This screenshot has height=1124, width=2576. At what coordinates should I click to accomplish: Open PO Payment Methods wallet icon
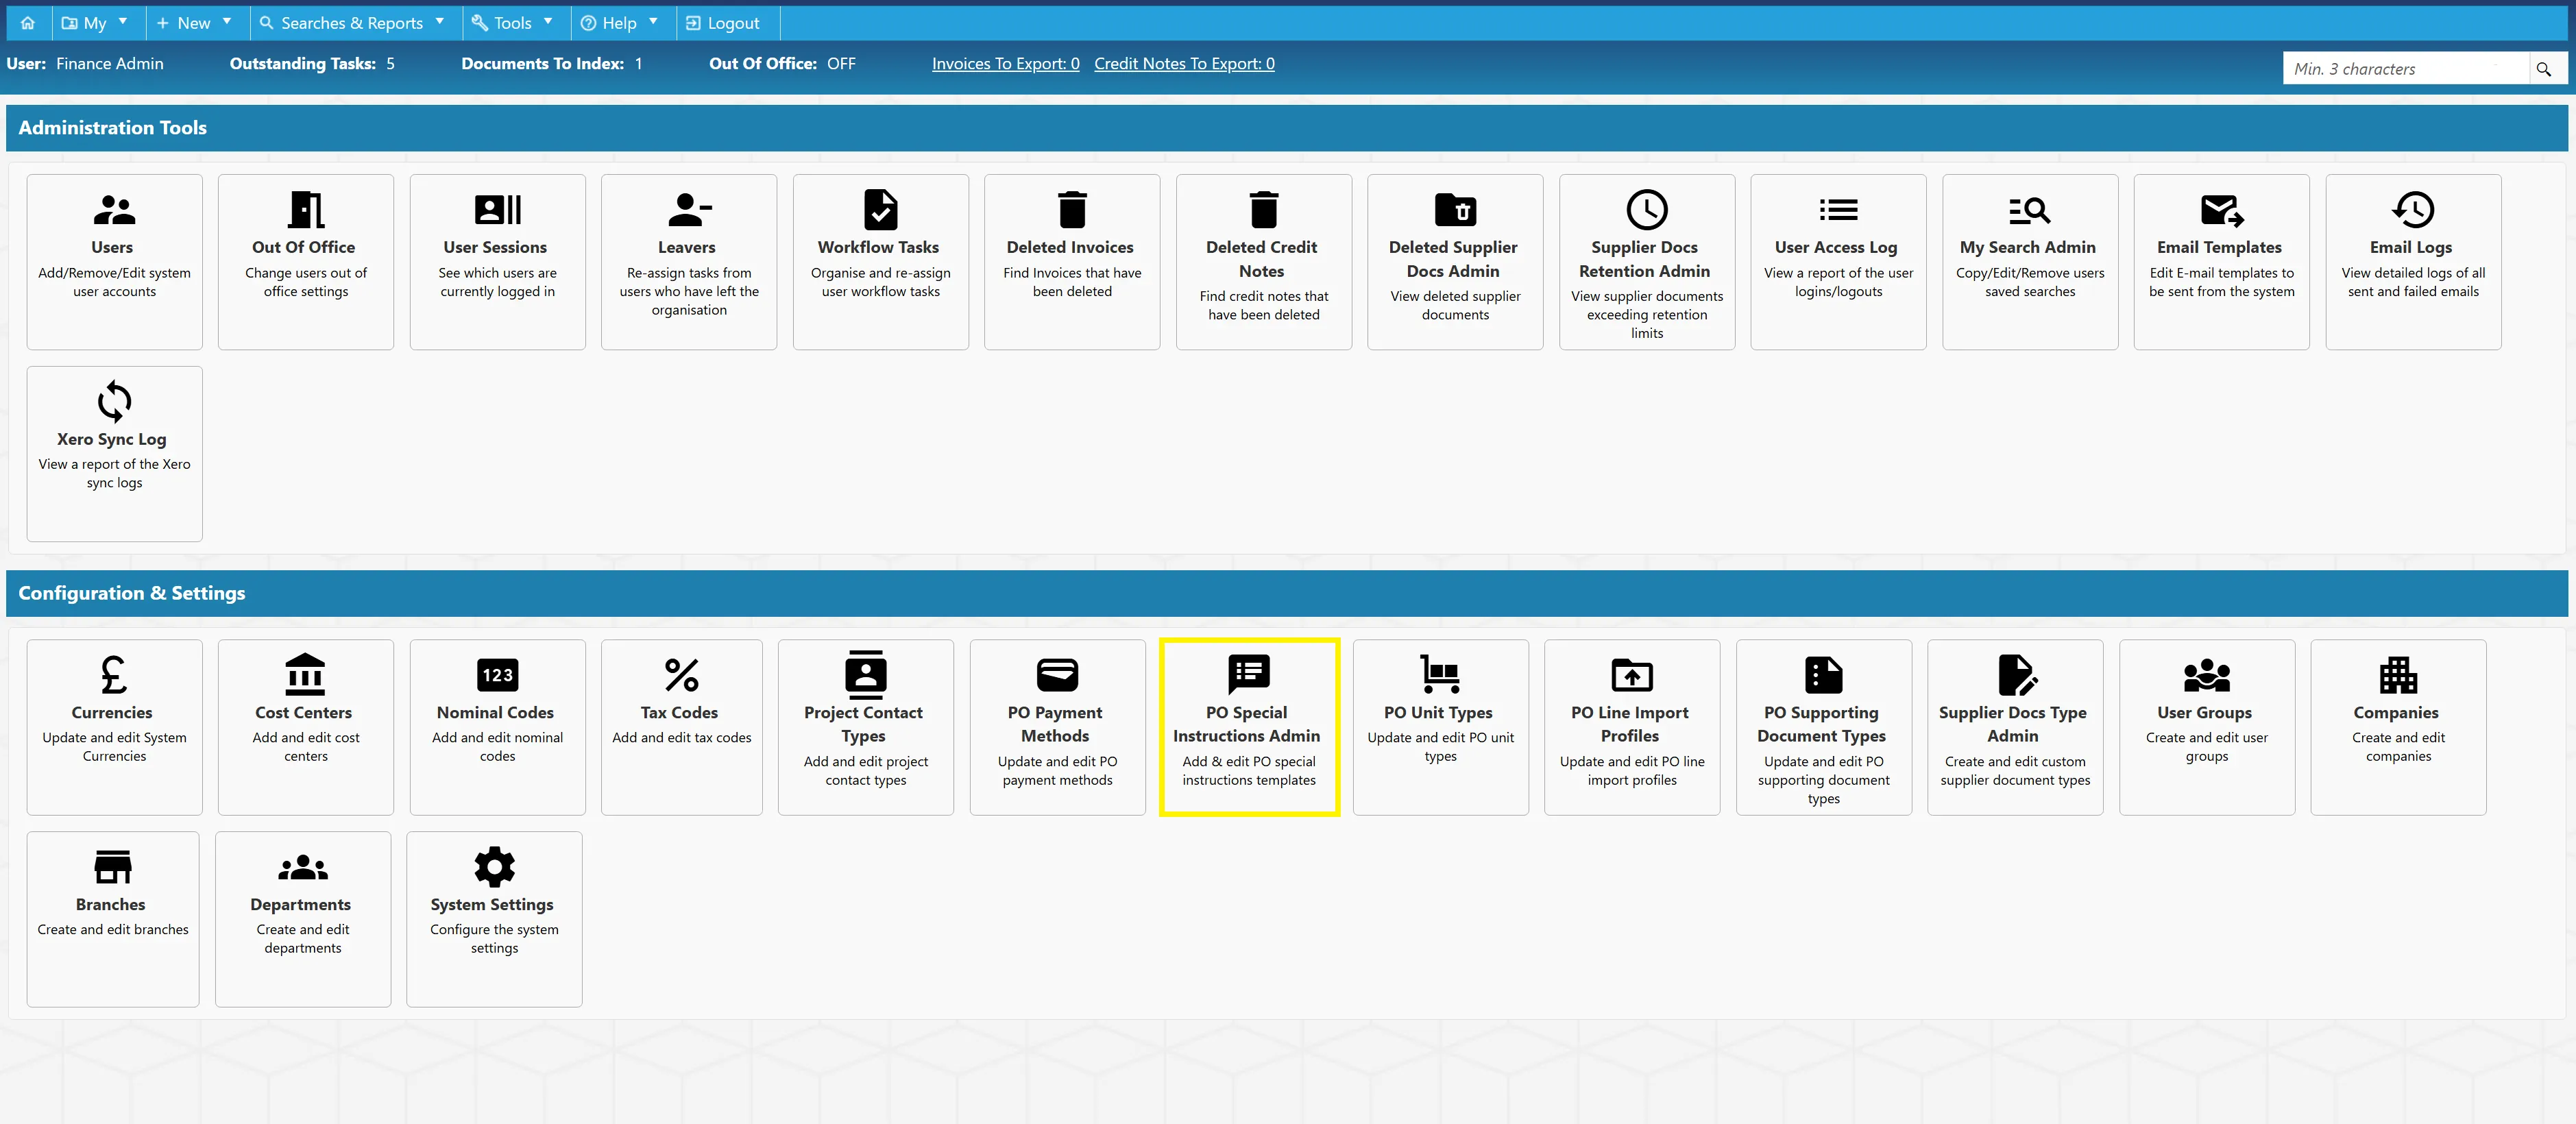[x=1057, y=675]
